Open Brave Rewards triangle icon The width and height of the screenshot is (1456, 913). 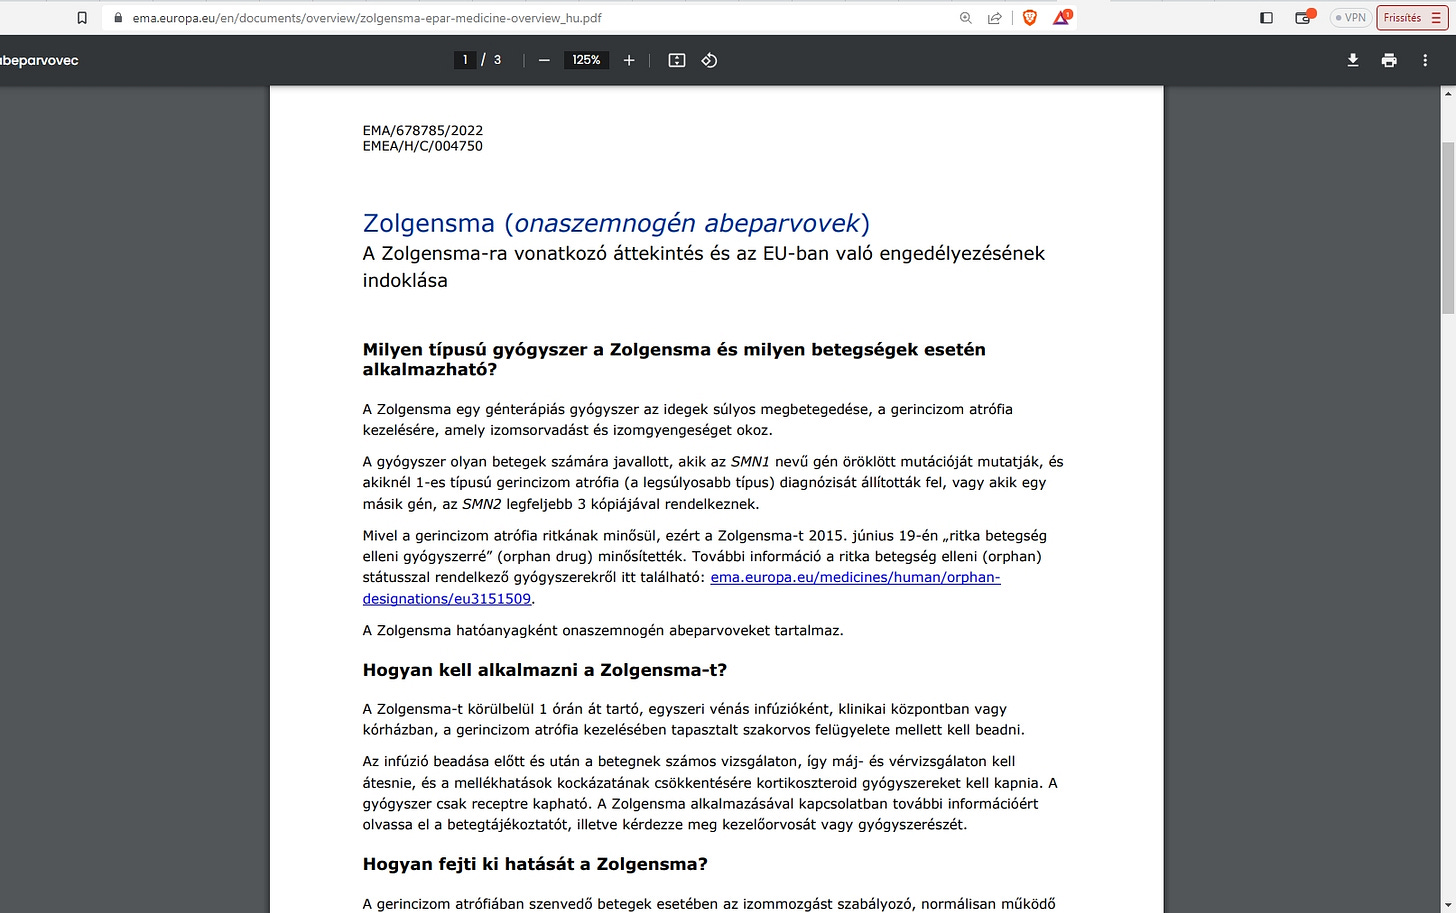point(1061,17)
